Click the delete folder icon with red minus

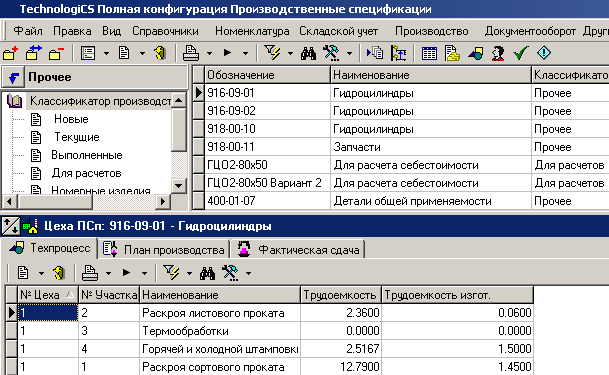click(57, 53)
